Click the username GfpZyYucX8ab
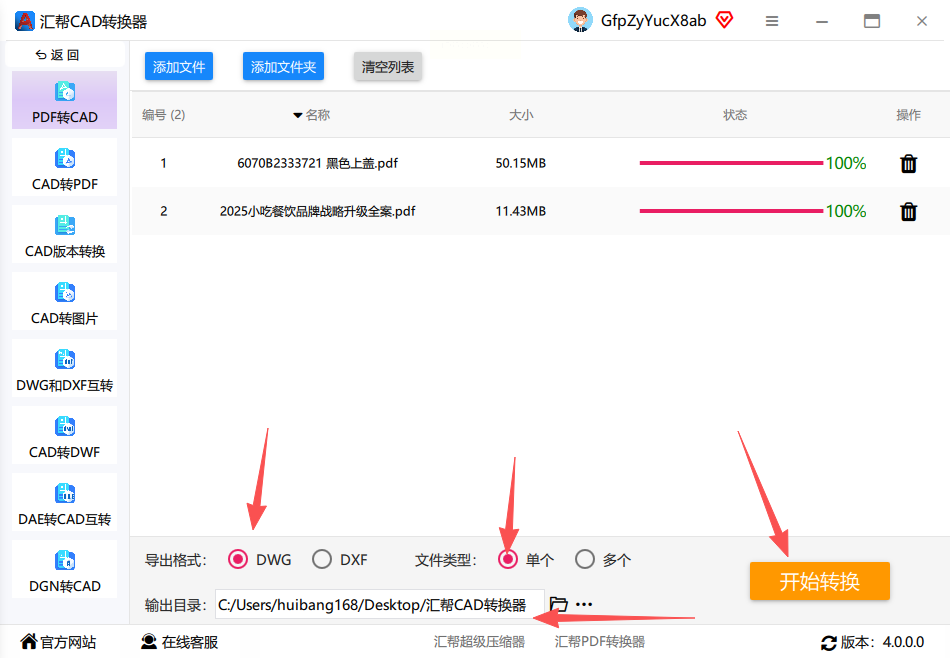 pyautogui.click(x=653, y=21)
